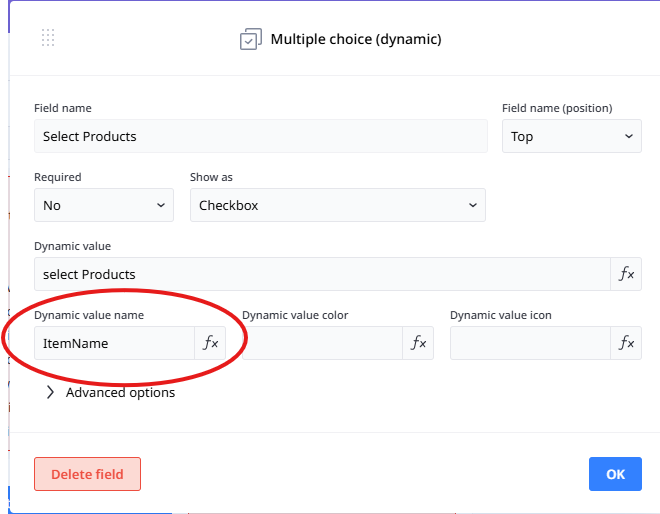Click the Delete field button
This screenshot has width=660, height=514.
pyautogui.click(x=87, y=474)
